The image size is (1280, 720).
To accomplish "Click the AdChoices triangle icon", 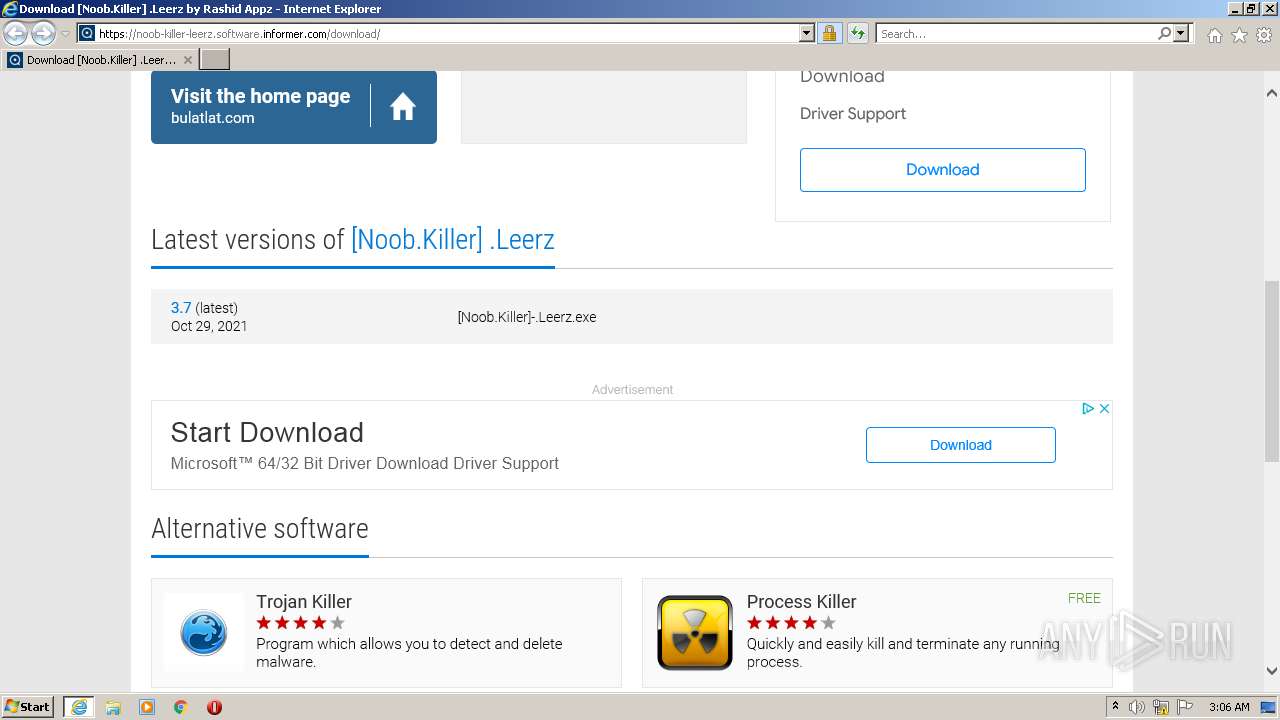I will (1088, 408).
